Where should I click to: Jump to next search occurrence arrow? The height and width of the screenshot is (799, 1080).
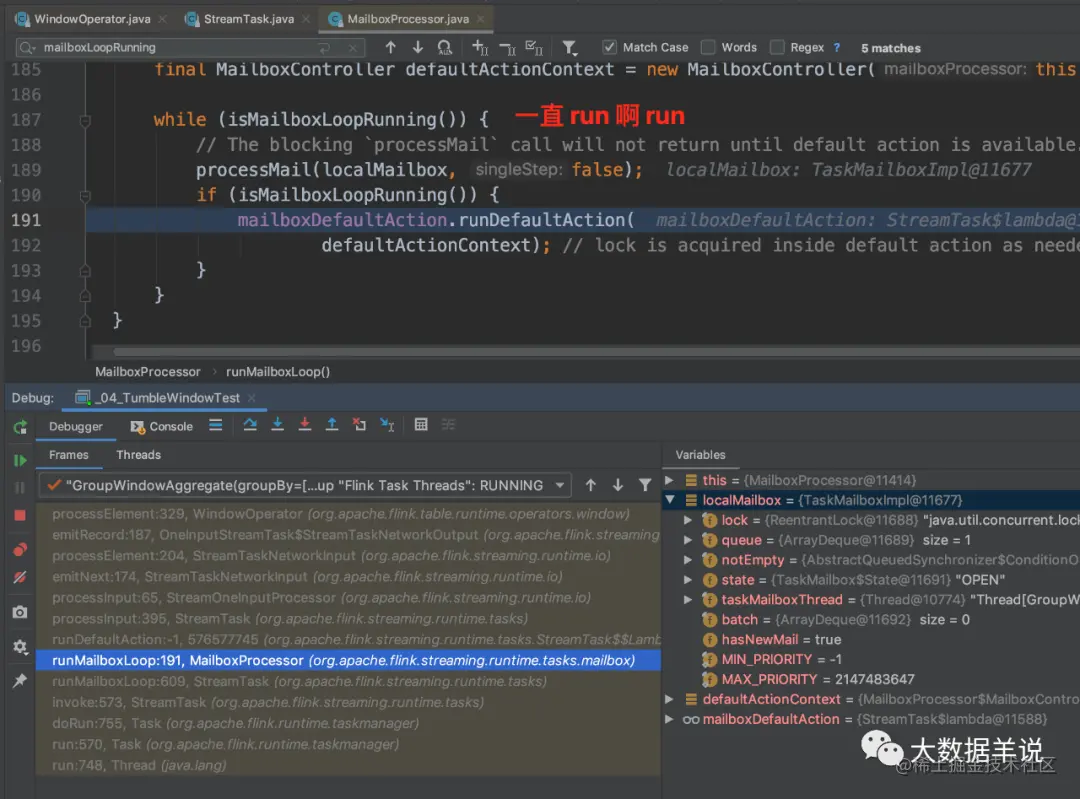[x=417, y=47]
